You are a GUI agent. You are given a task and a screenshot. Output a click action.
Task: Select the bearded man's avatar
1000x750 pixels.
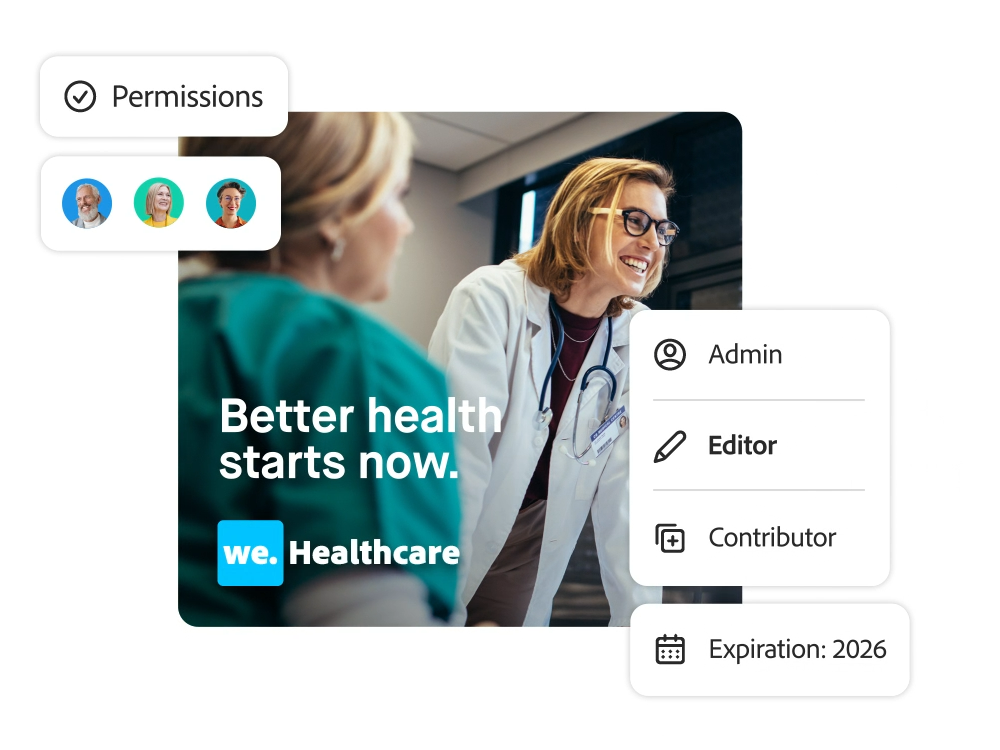click(87, 203)
